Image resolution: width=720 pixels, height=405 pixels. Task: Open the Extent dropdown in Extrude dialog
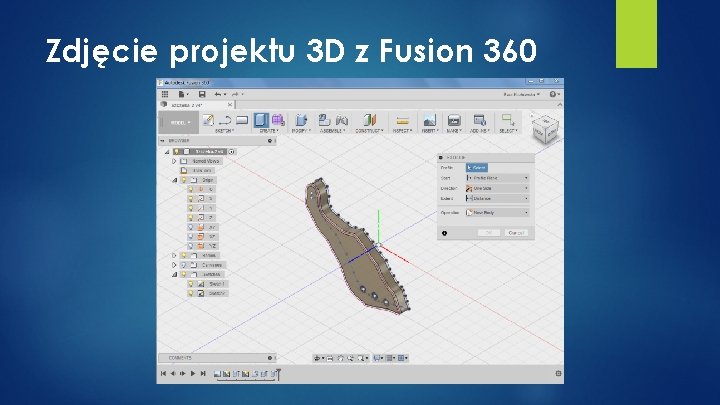pyautogui.click(x=497, y=198)
